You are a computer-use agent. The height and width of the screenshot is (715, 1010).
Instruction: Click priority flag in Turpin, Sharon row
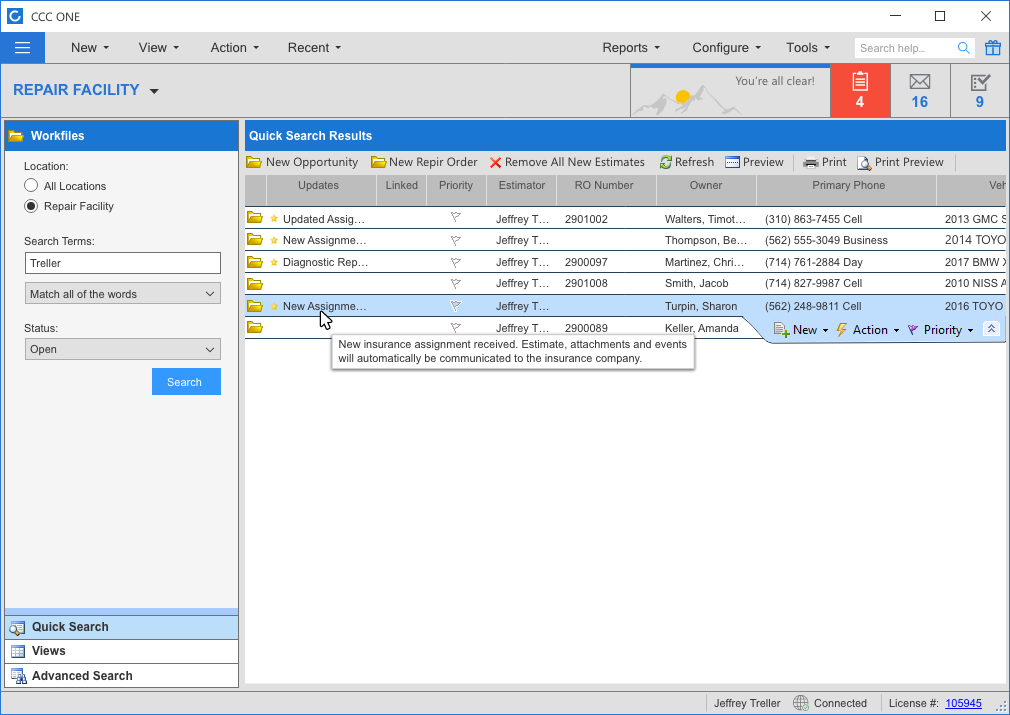(x=455, y=306)
